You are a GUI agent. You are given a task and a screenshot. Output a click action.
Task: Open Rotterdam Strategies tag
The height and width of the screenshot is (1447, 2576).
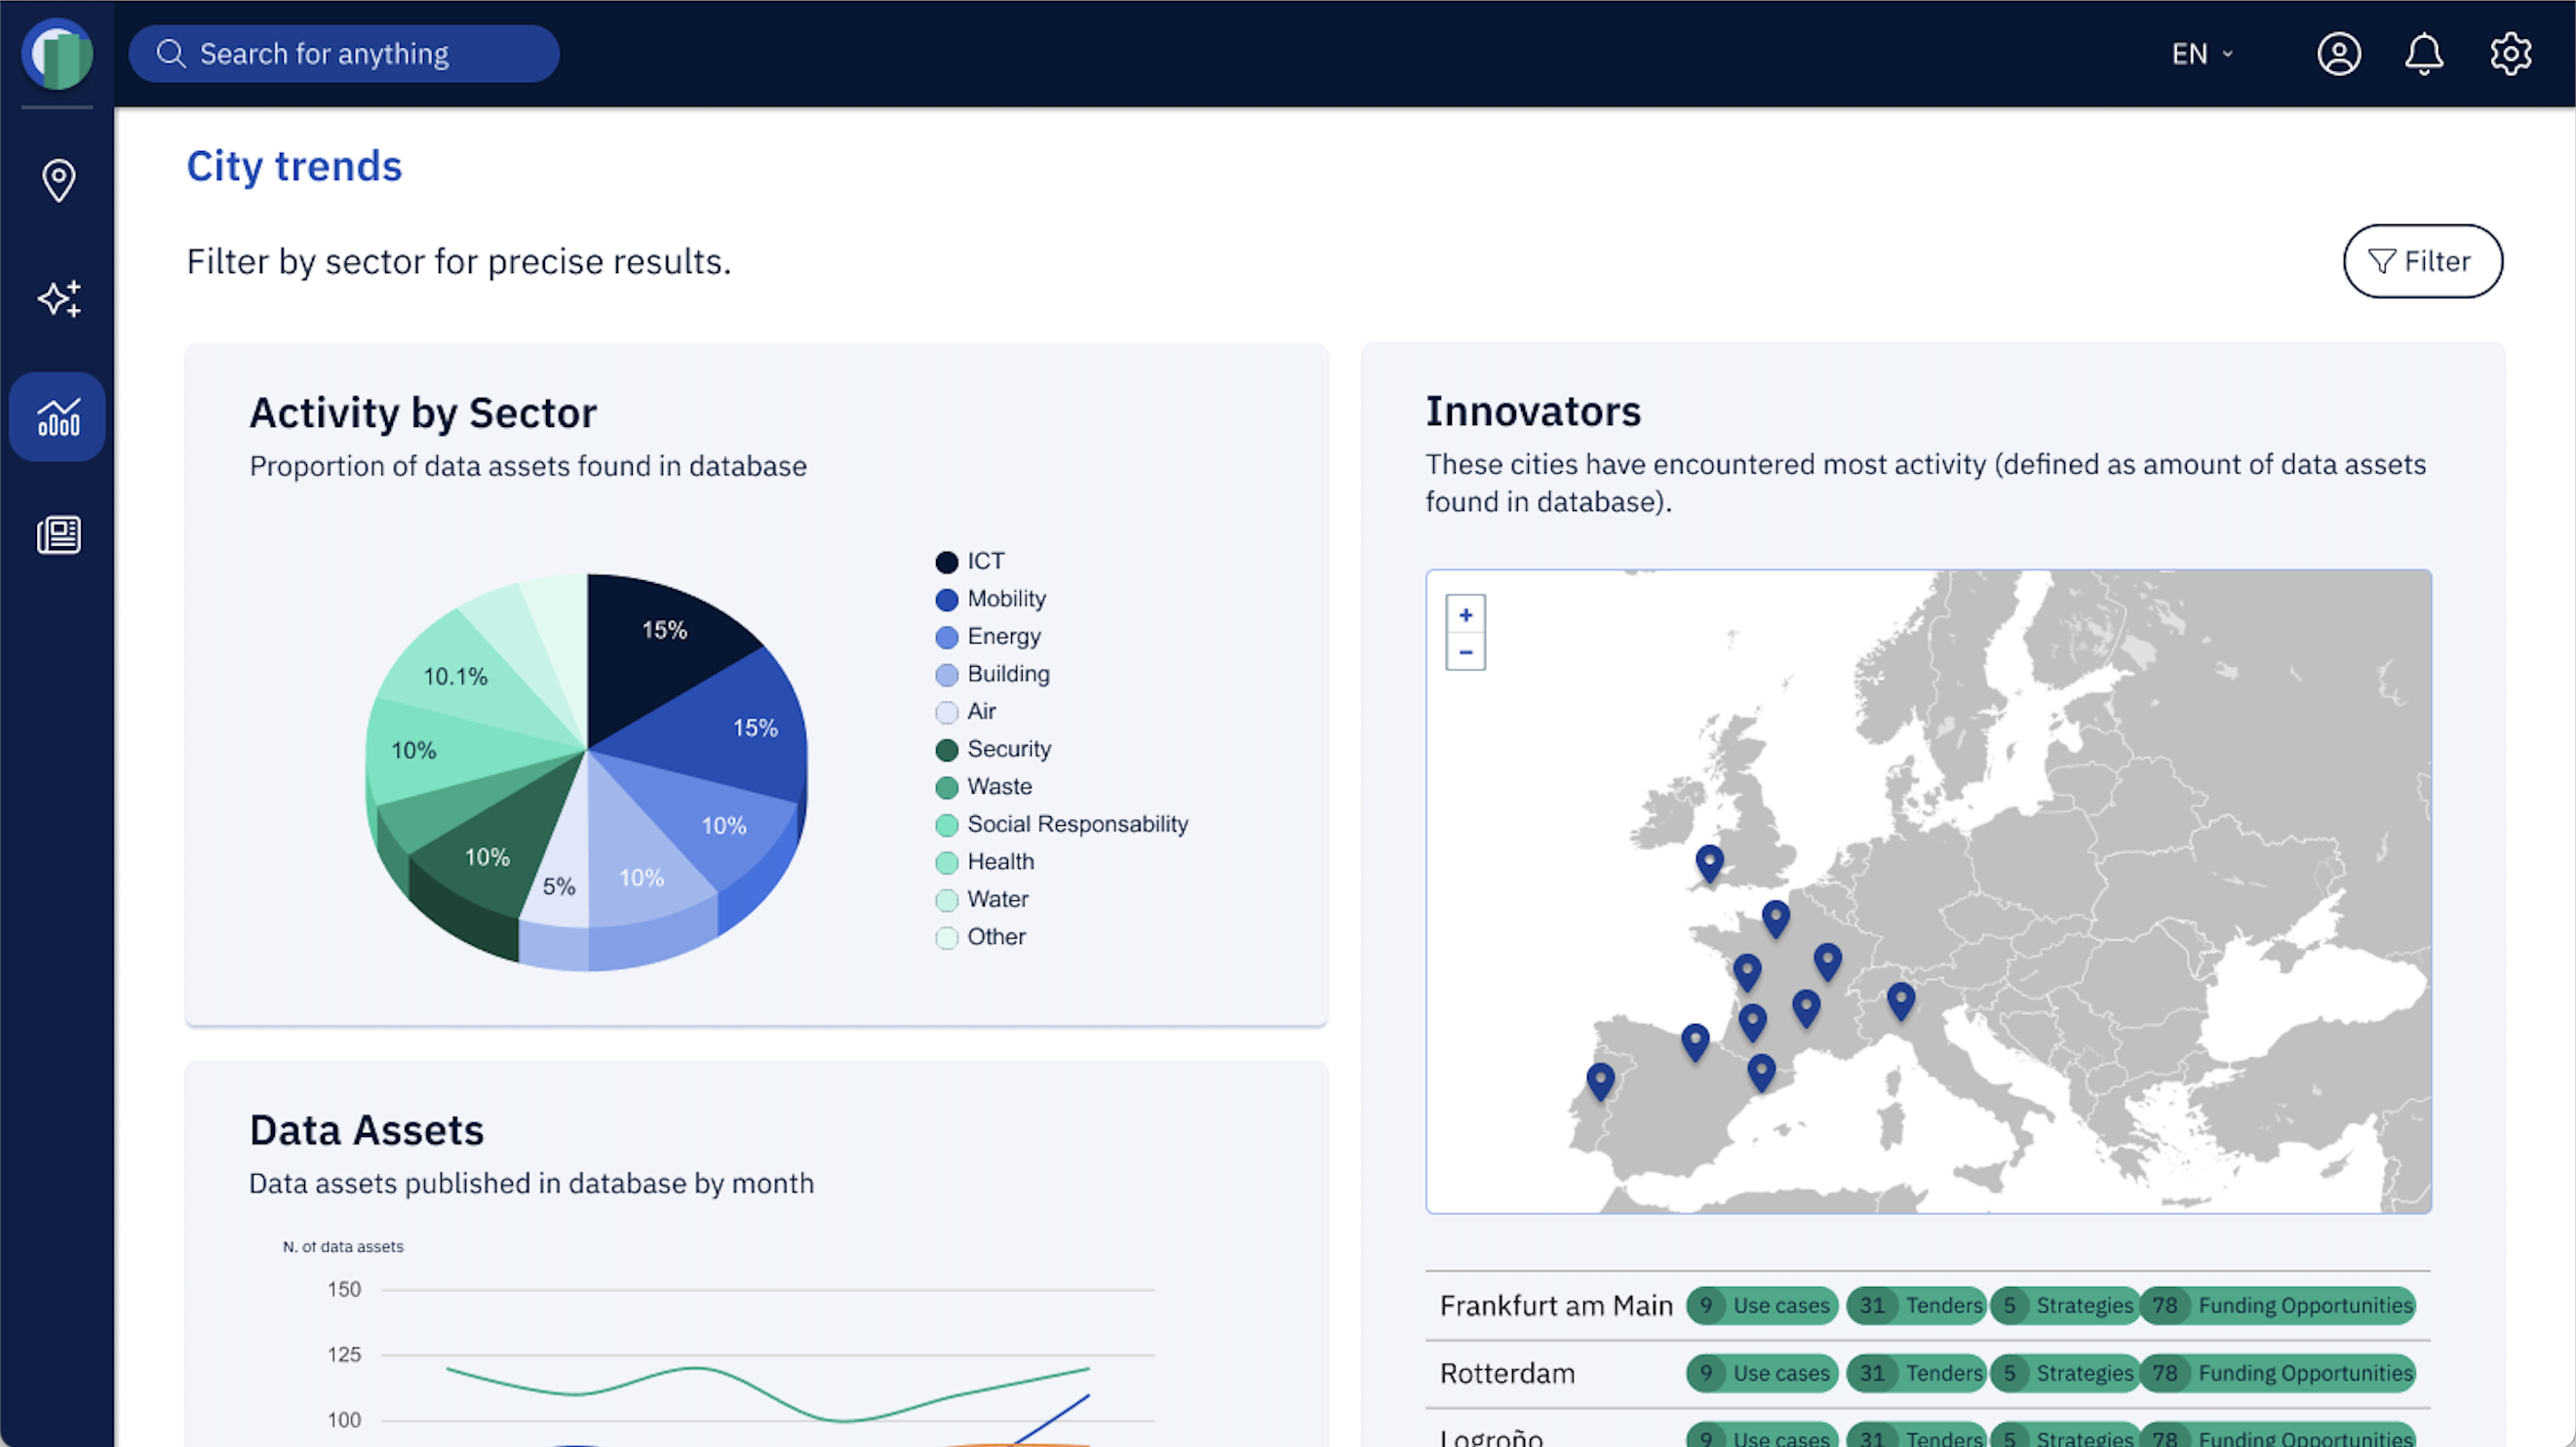[x=2064, y=1373]
